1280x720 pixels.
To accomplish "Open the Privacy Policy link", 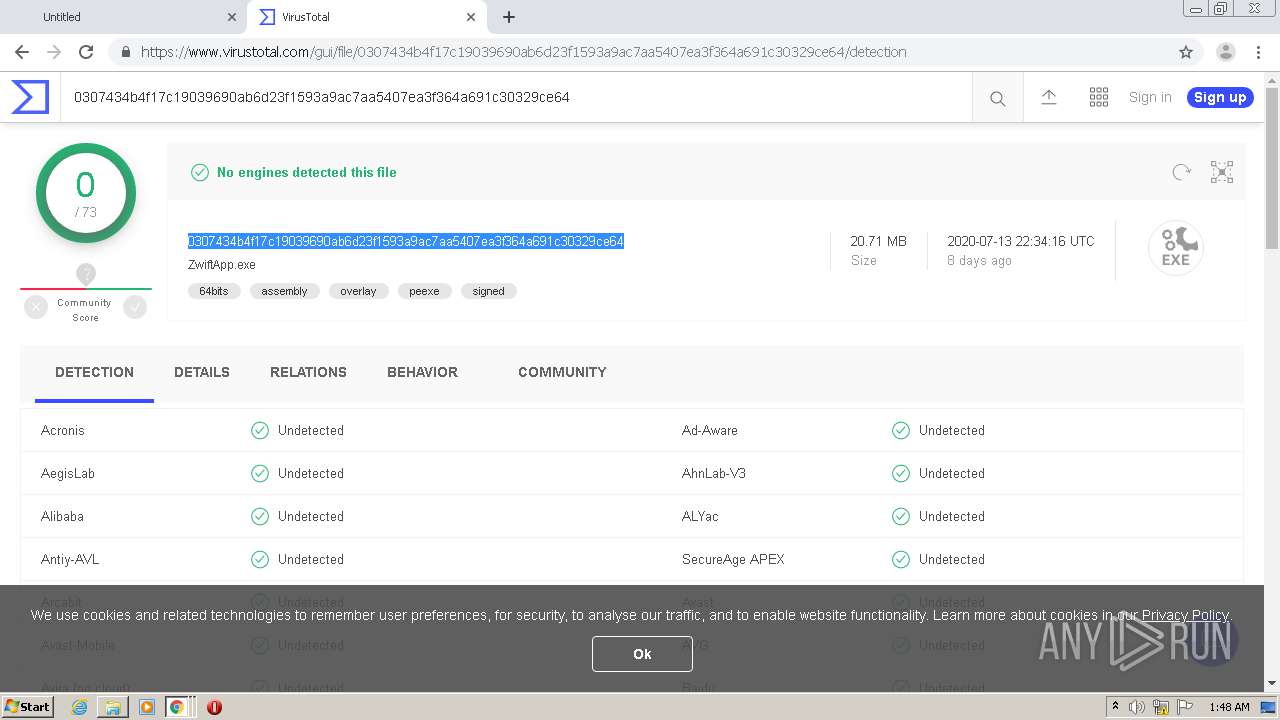I will tap(1185, 615).
